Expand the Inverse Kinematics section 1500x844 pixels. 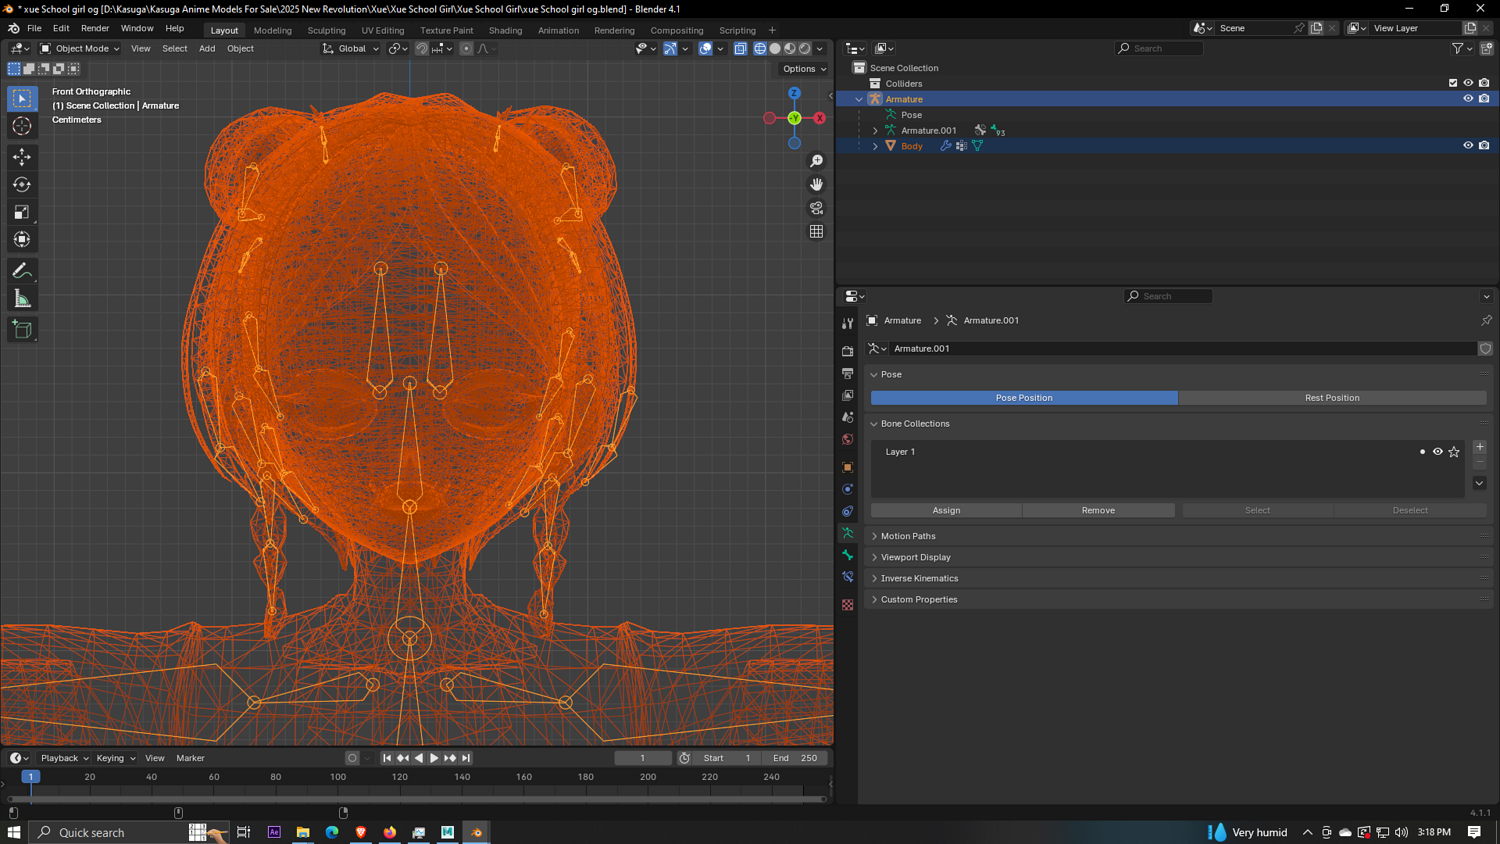919,578
